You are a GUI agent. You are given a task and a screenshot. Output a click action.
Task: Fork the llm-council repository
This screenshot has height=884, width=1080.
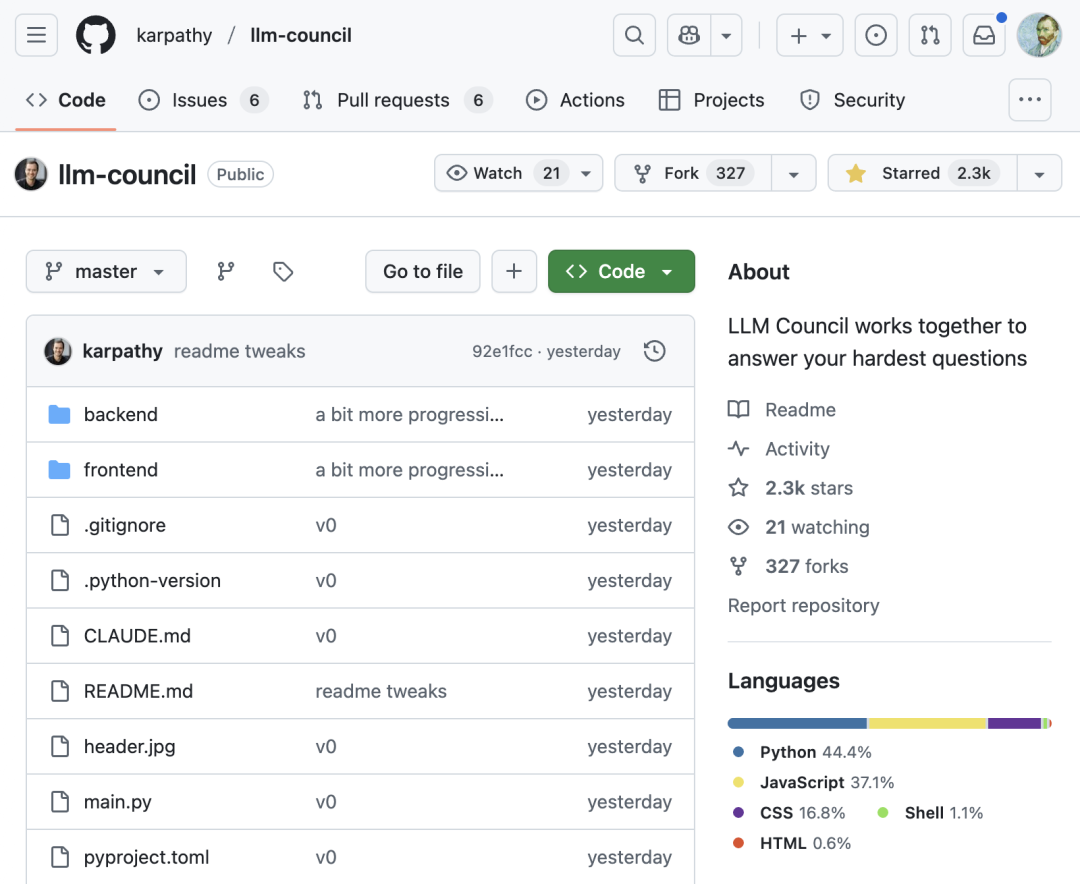click(x=693, y=173)
